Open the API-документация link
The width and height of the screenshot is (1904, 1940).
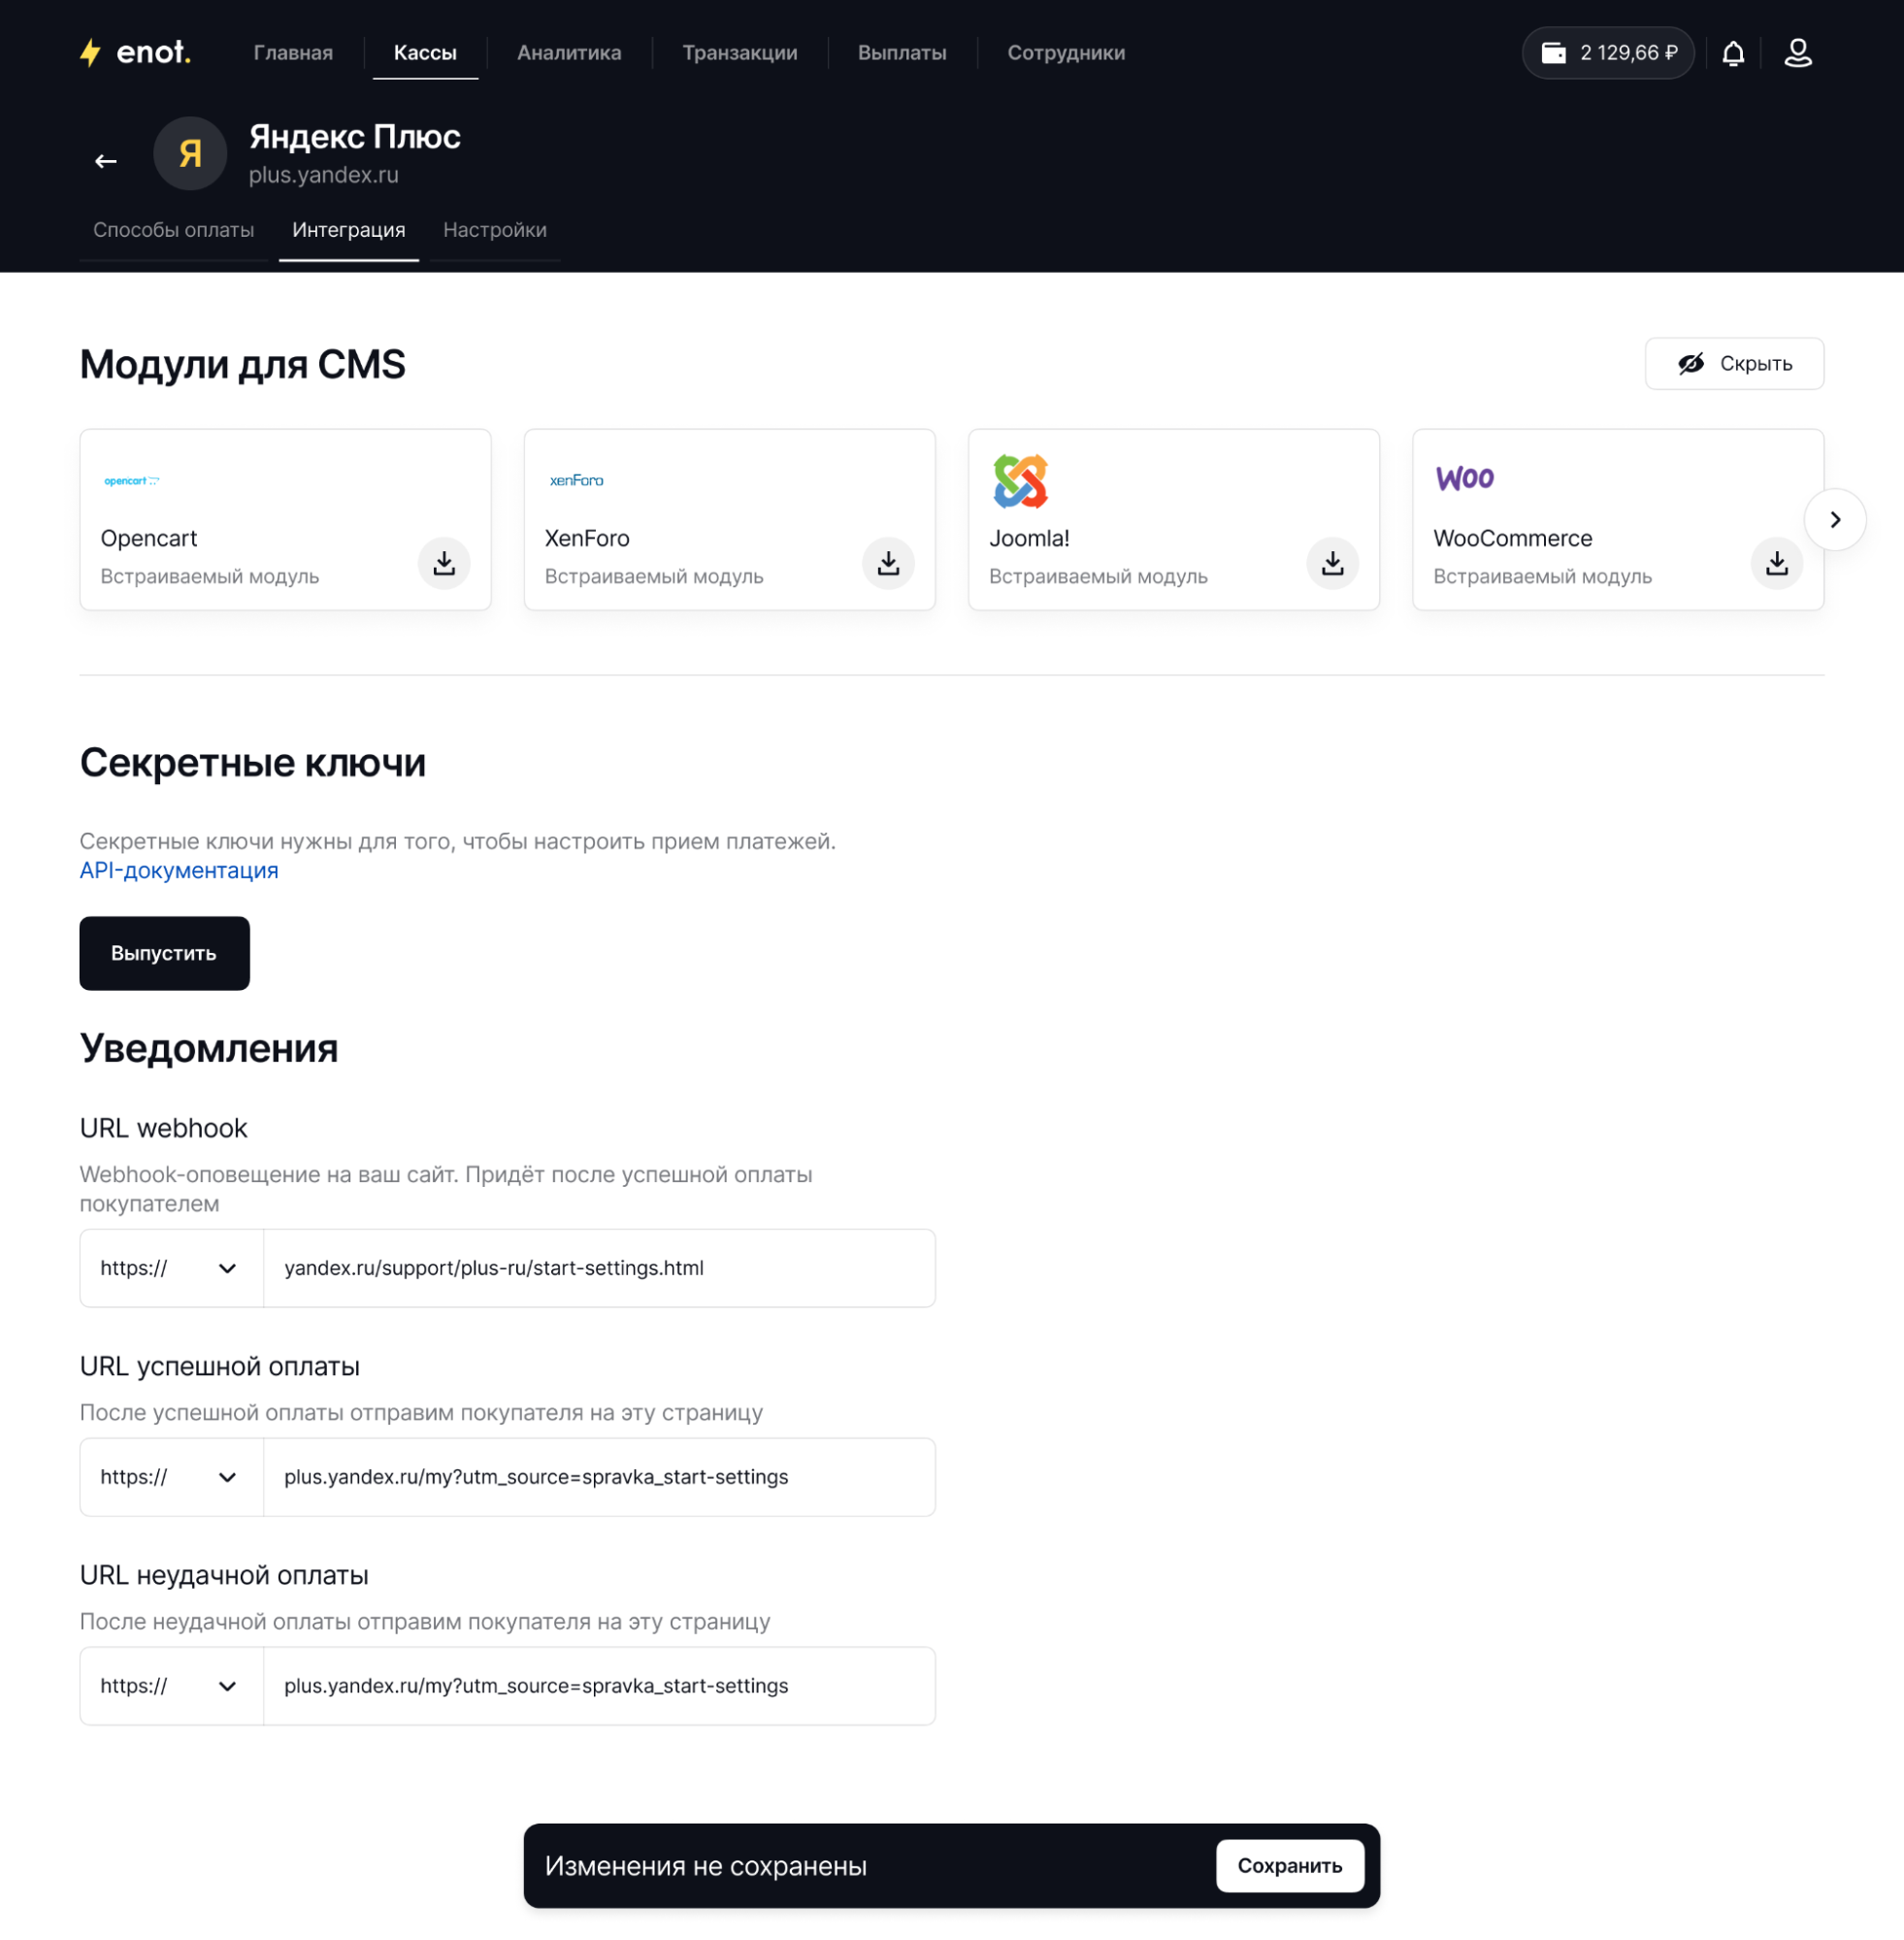[x=179, y=871]
